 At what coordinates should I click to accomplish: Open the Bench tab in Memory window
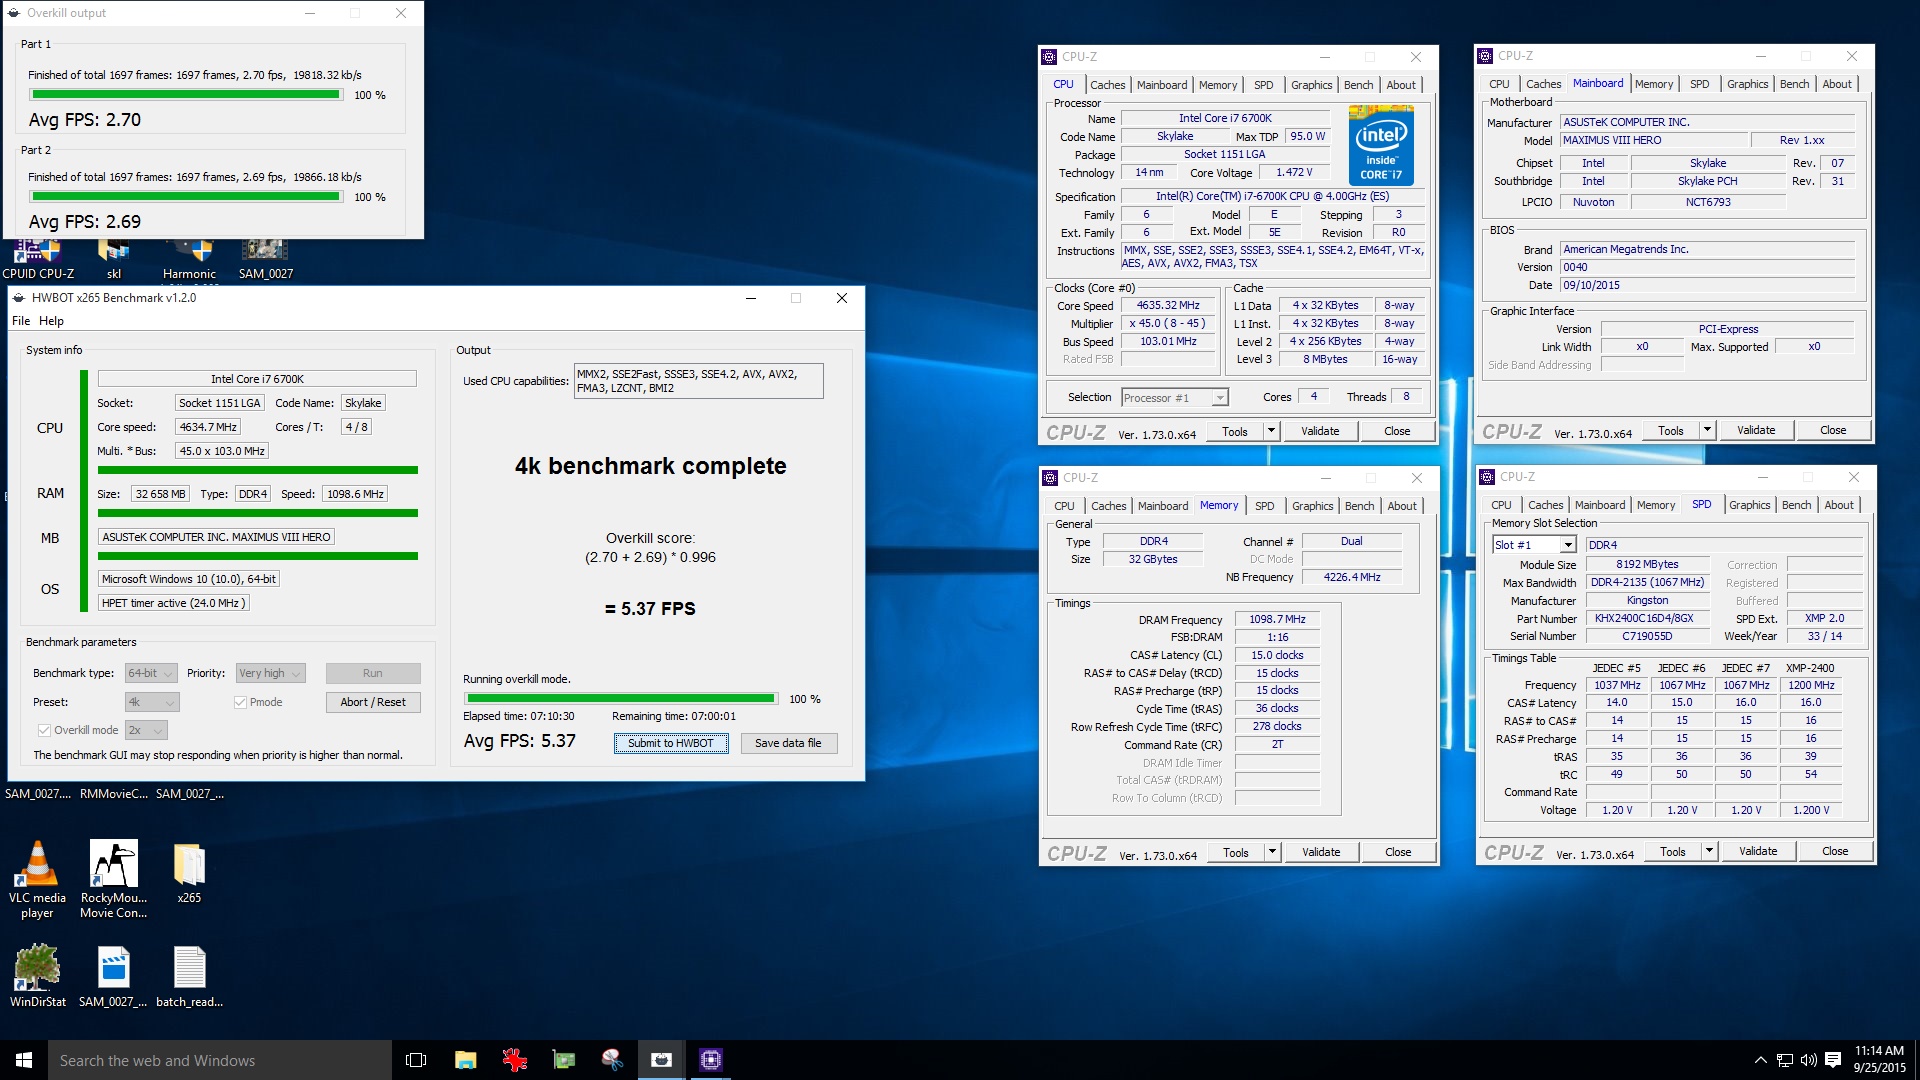1359,506
